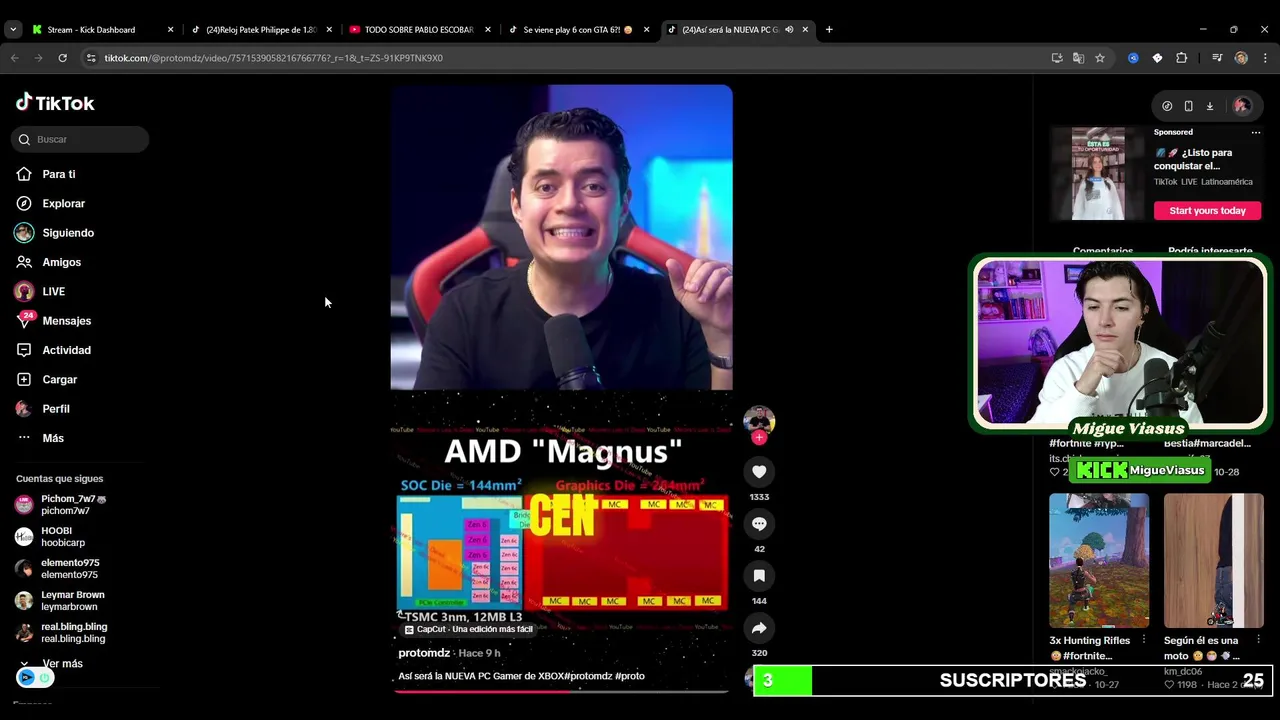
Task: Click the white tag extension icon
Action: (1157, 58)
